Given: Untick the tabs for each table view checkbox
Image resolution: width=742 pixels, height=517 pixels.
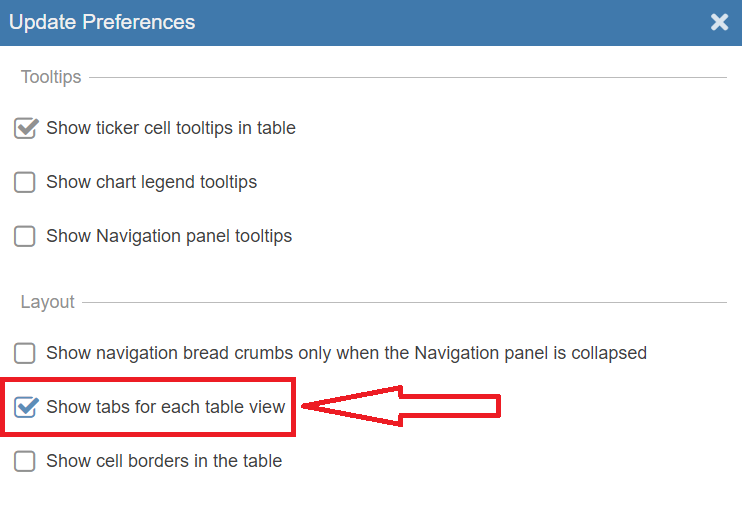Looking at the screenshot, I should [x=25, y=407].
